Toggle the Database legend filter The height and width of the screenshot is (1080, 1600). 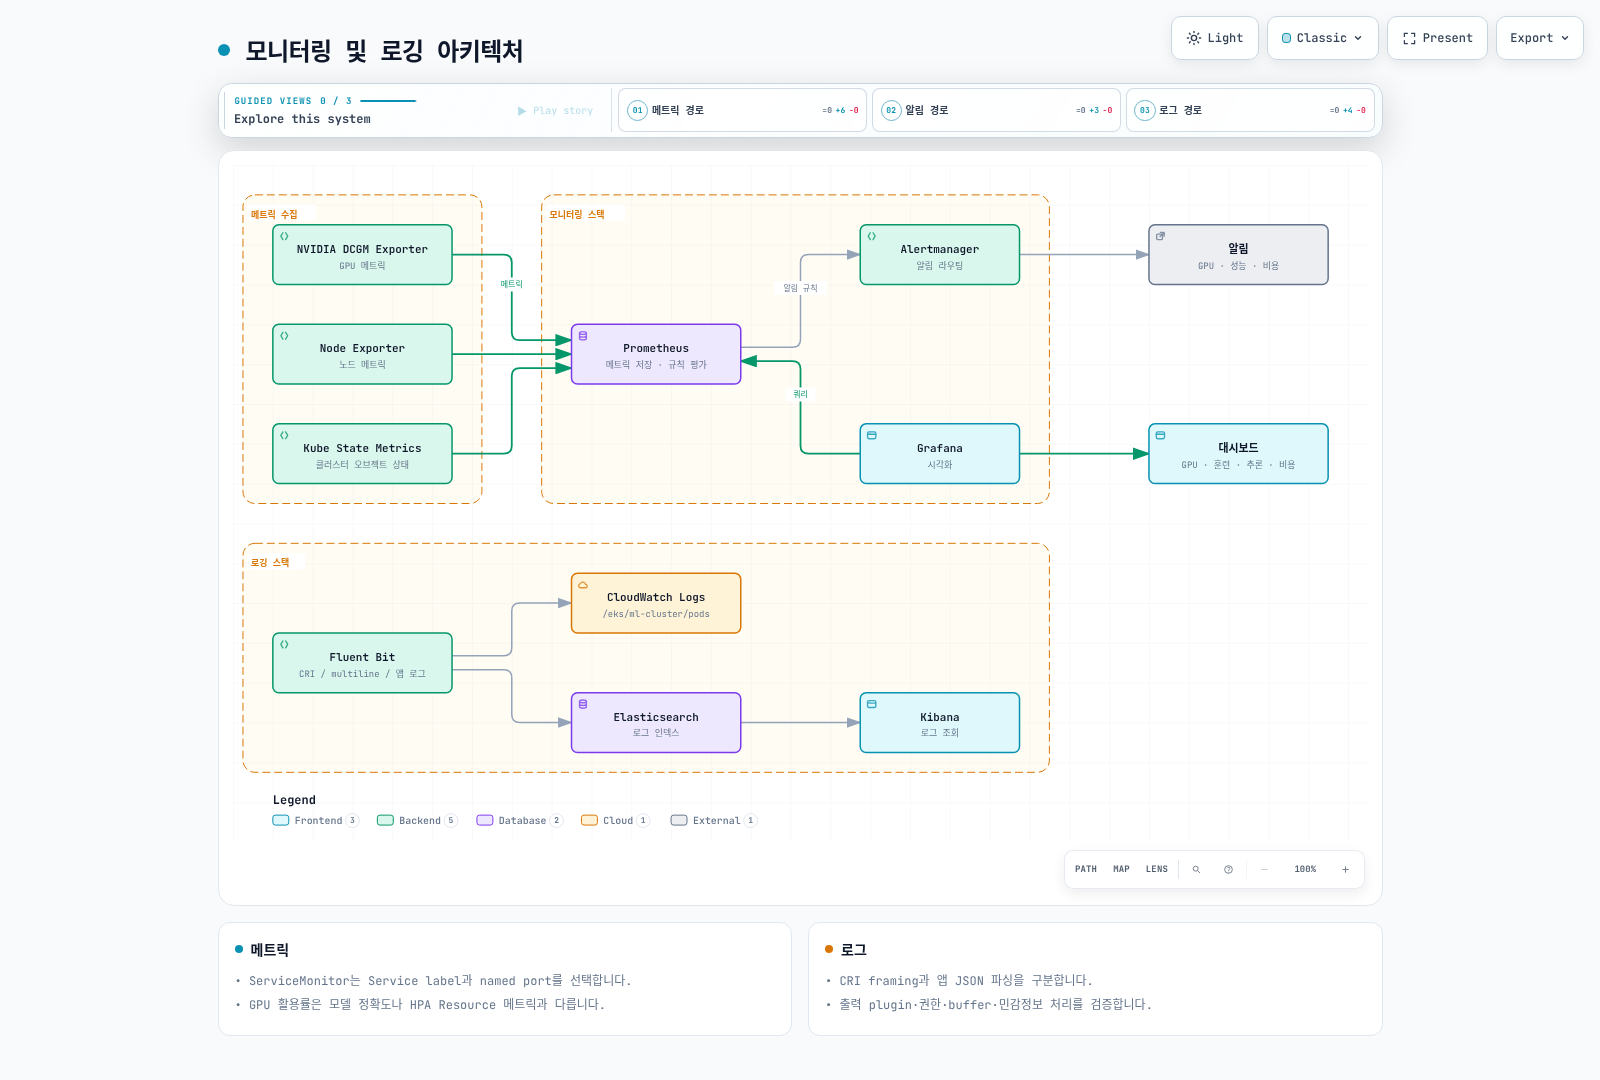pos(520,821)
